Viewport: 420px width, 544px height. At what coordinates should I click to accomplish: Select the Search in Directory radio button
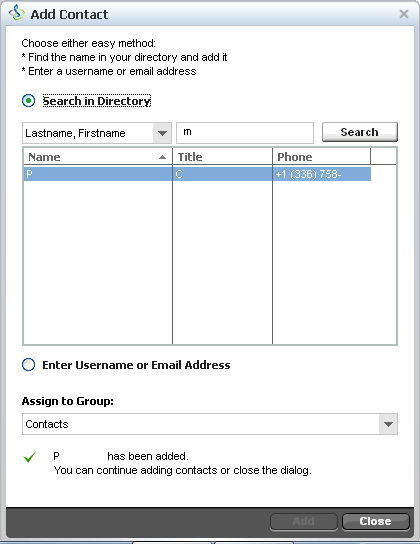pyautogui.click(x=28, y=101)
